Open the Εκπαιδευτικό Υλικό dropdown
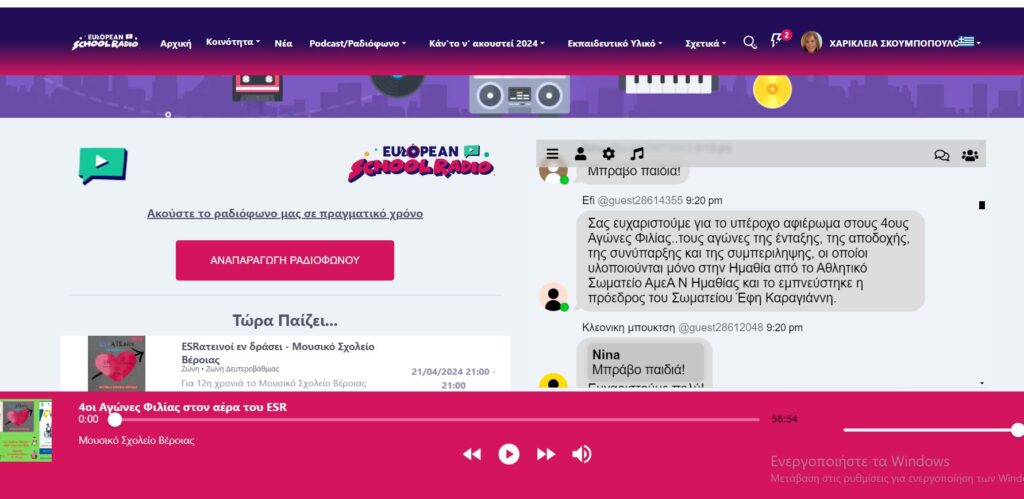Image resolution: width=1024 pixels, height=499 pixels. click(614, 44)
